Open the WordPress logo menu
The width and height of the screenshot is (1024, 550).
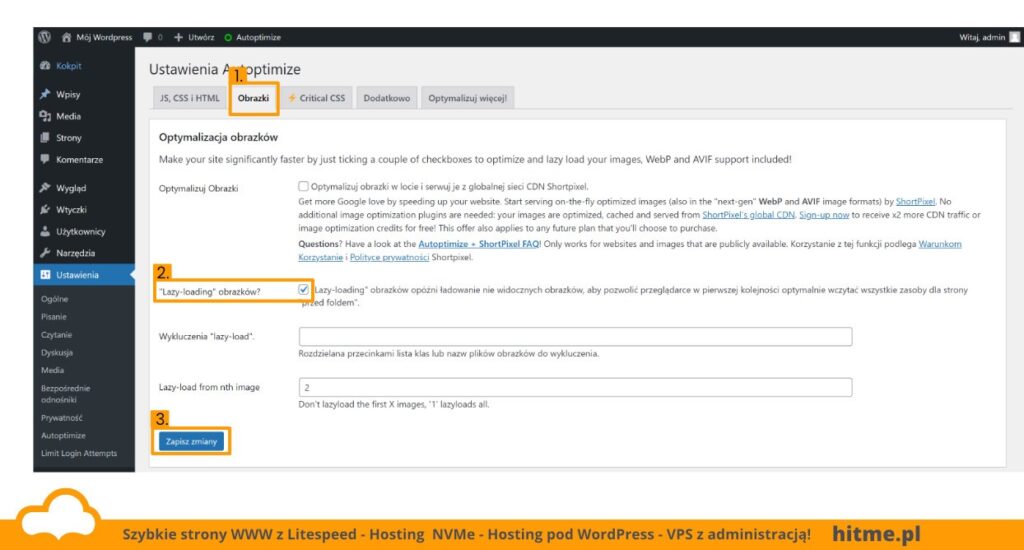tap(44, 37)
